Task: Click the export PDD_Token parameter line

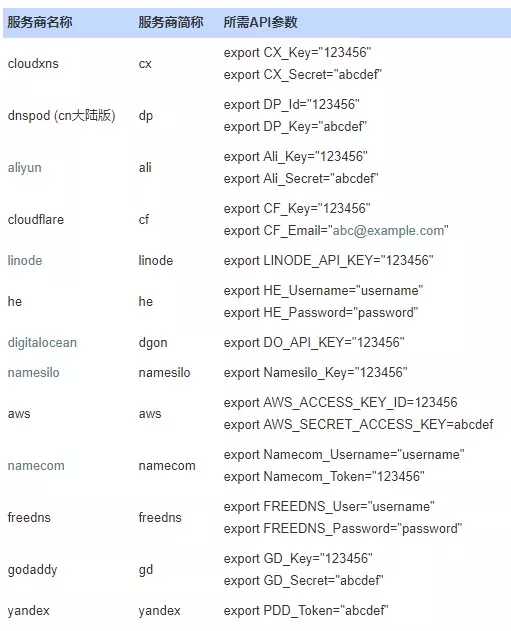Action: tap(306, 610)
